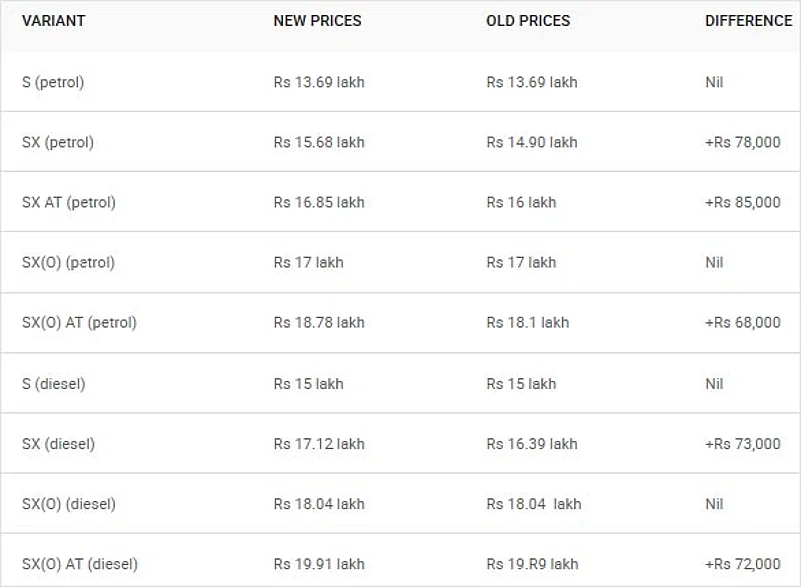Click the NEW PRICES column header
Viewport: 801px width, 587px height.
point(317,21)
